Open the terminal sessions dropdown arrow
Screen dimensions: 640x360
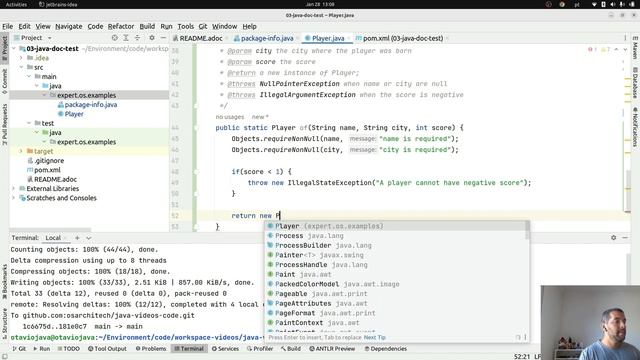(89, 238)
